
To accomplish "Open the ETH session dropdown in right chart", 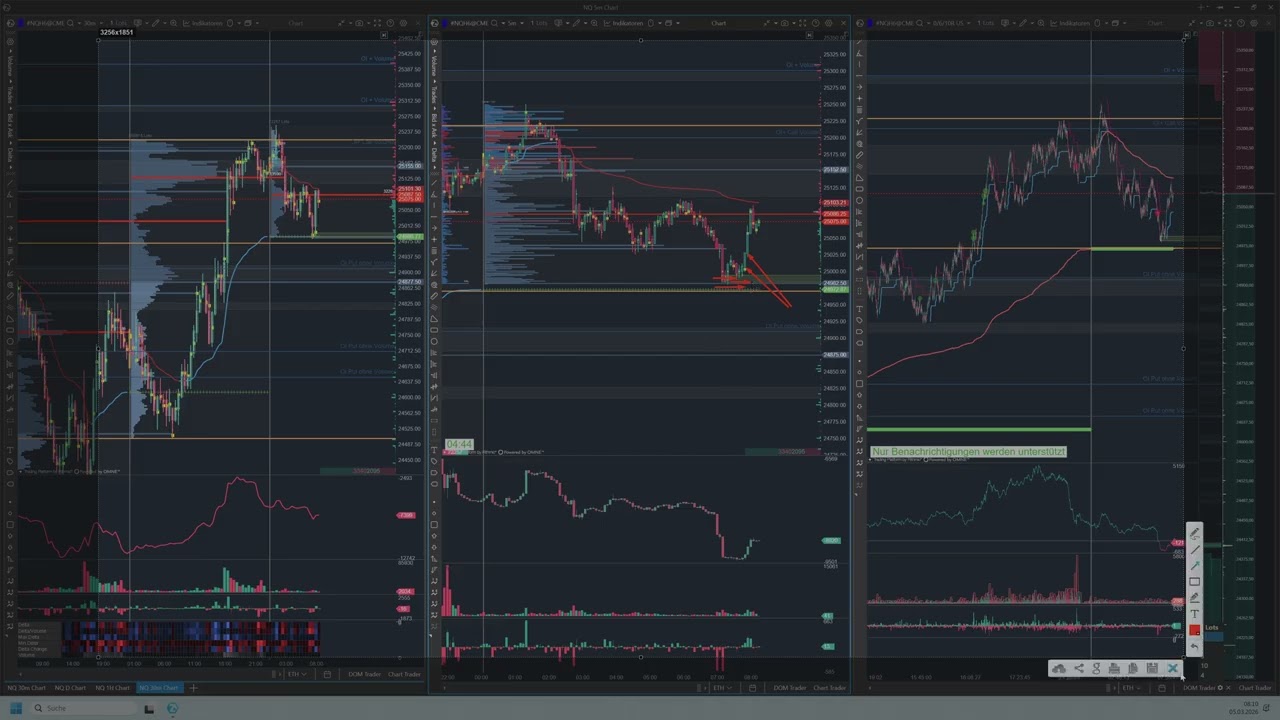I will pos(1131,688).
